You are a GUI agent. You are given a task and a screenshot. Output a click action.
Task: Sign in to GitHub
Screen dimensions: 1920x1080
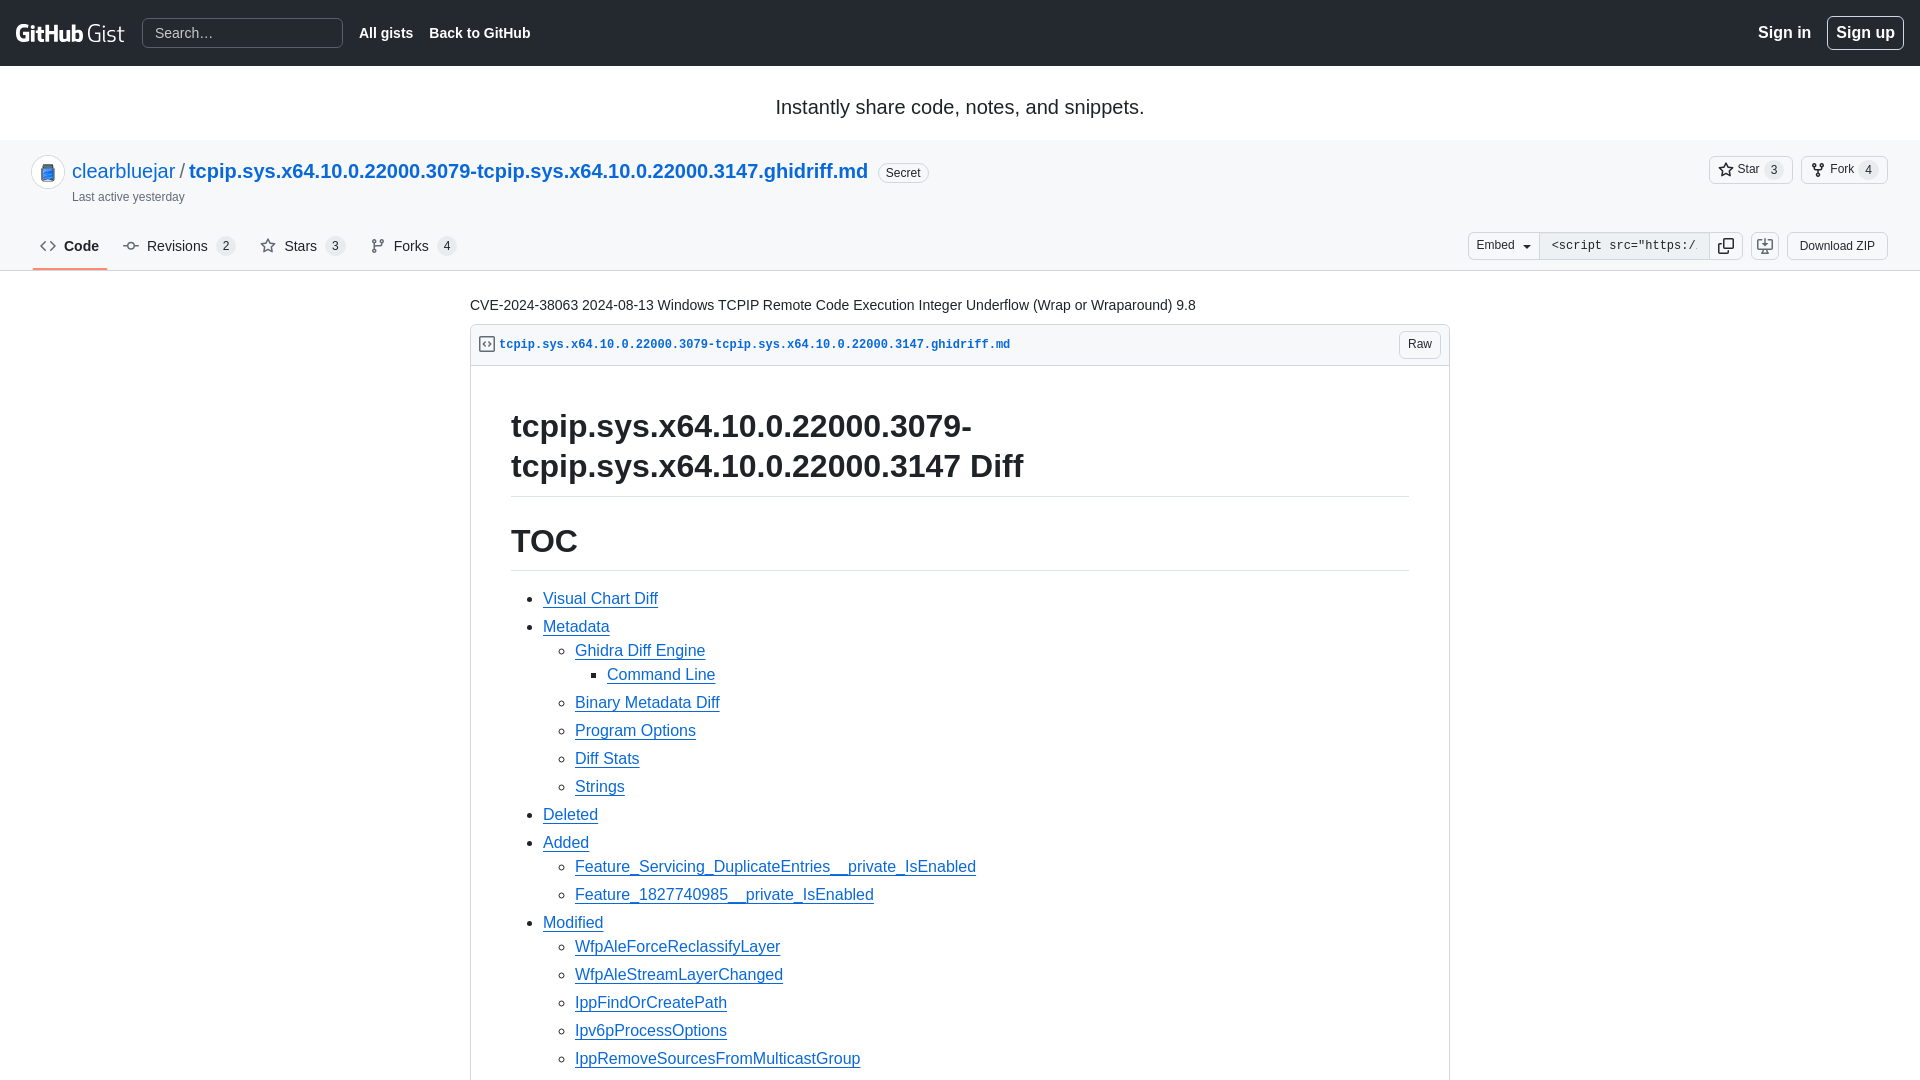tap(1784, 33)
